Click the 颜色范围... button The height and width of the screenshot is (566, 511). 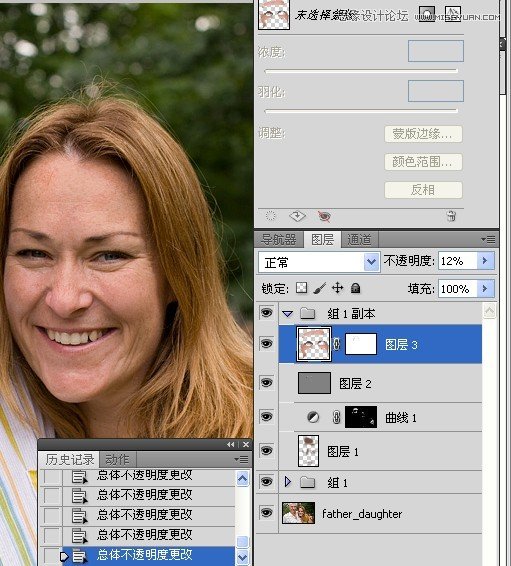(x=423, y=162)
